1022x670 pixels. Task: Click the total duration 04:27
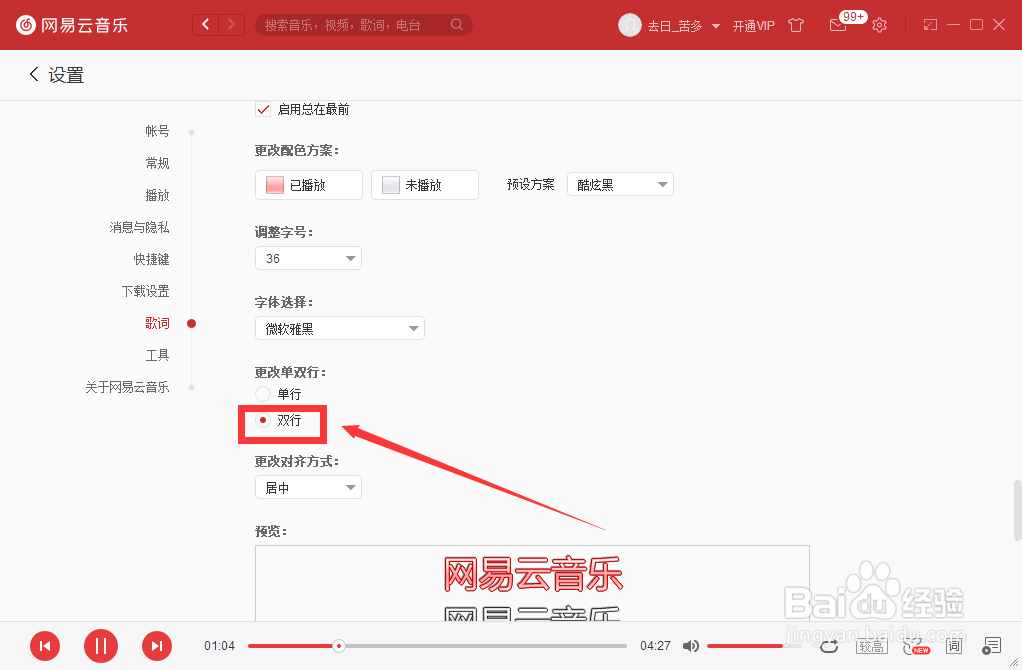655,646
